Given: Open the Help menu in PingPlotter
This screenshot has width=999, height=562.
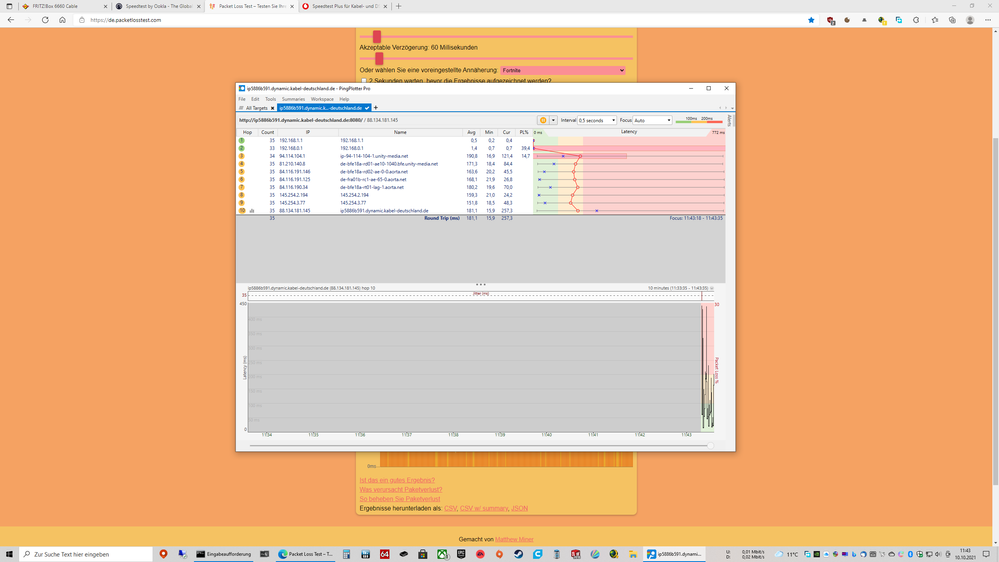Looking at the screenshot, I should coord(344,99).
